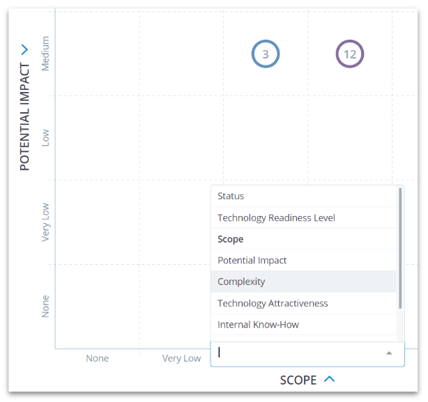
Task: Click the up chevron beside SCOPE
Action: coord(329,379)
